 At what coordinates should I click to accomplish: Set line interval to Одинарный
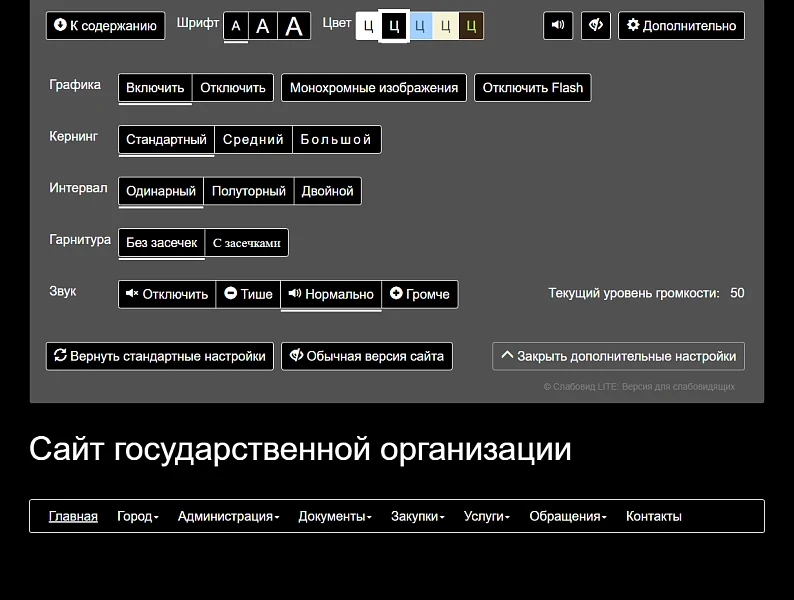tap(161, 191)
